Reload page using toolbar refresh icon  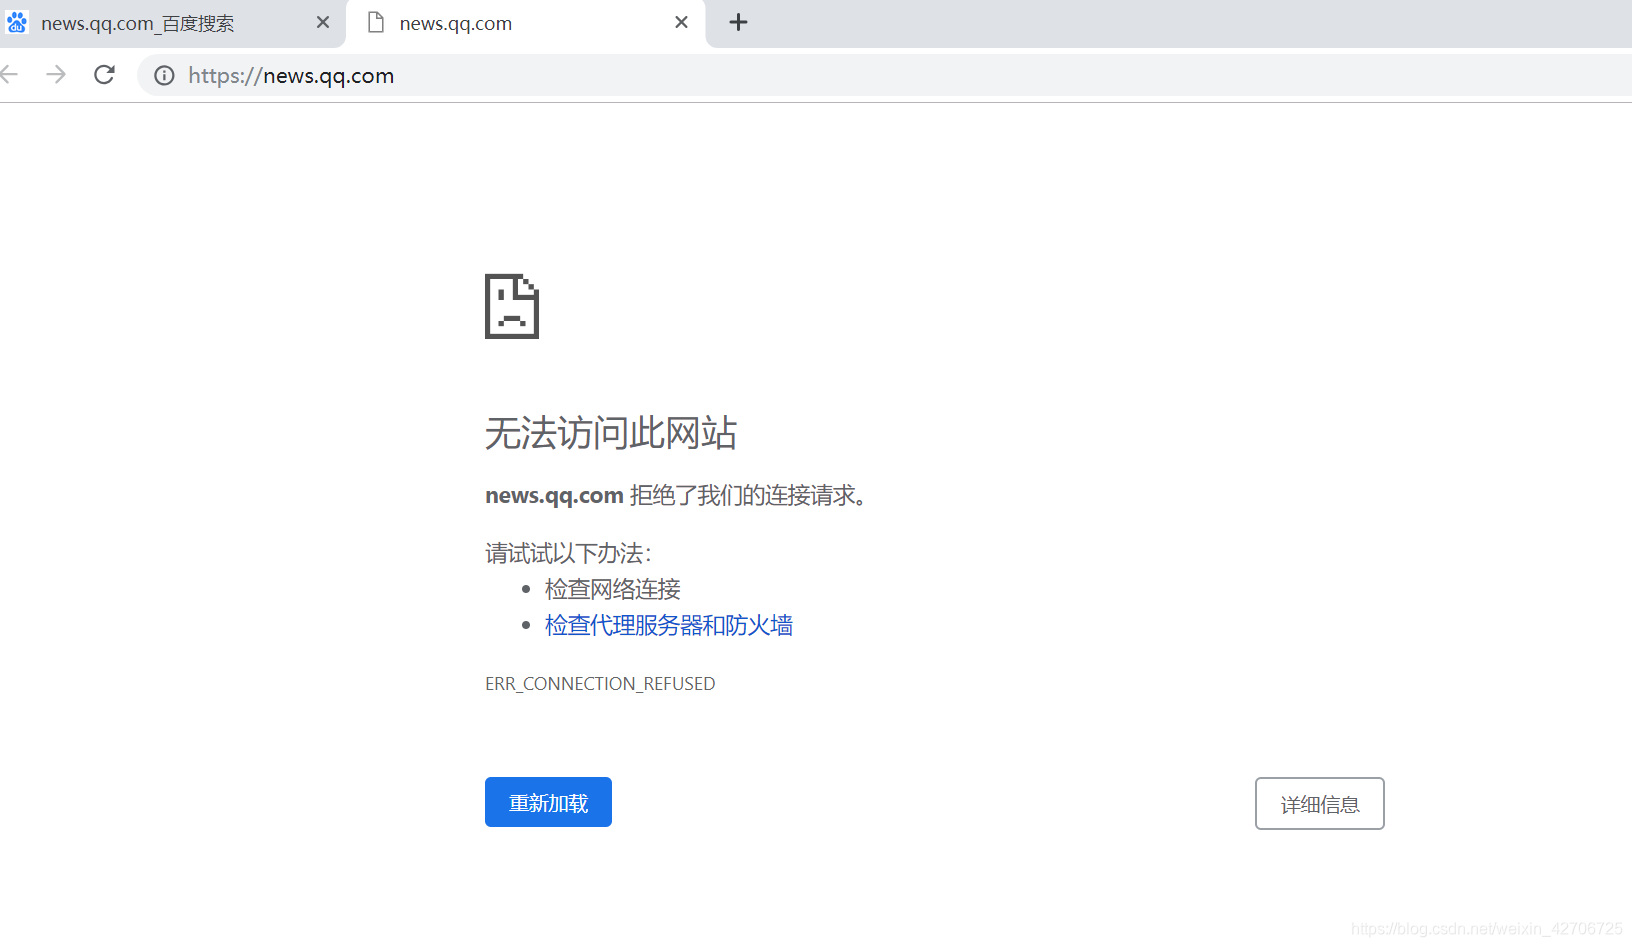[104, 74]
